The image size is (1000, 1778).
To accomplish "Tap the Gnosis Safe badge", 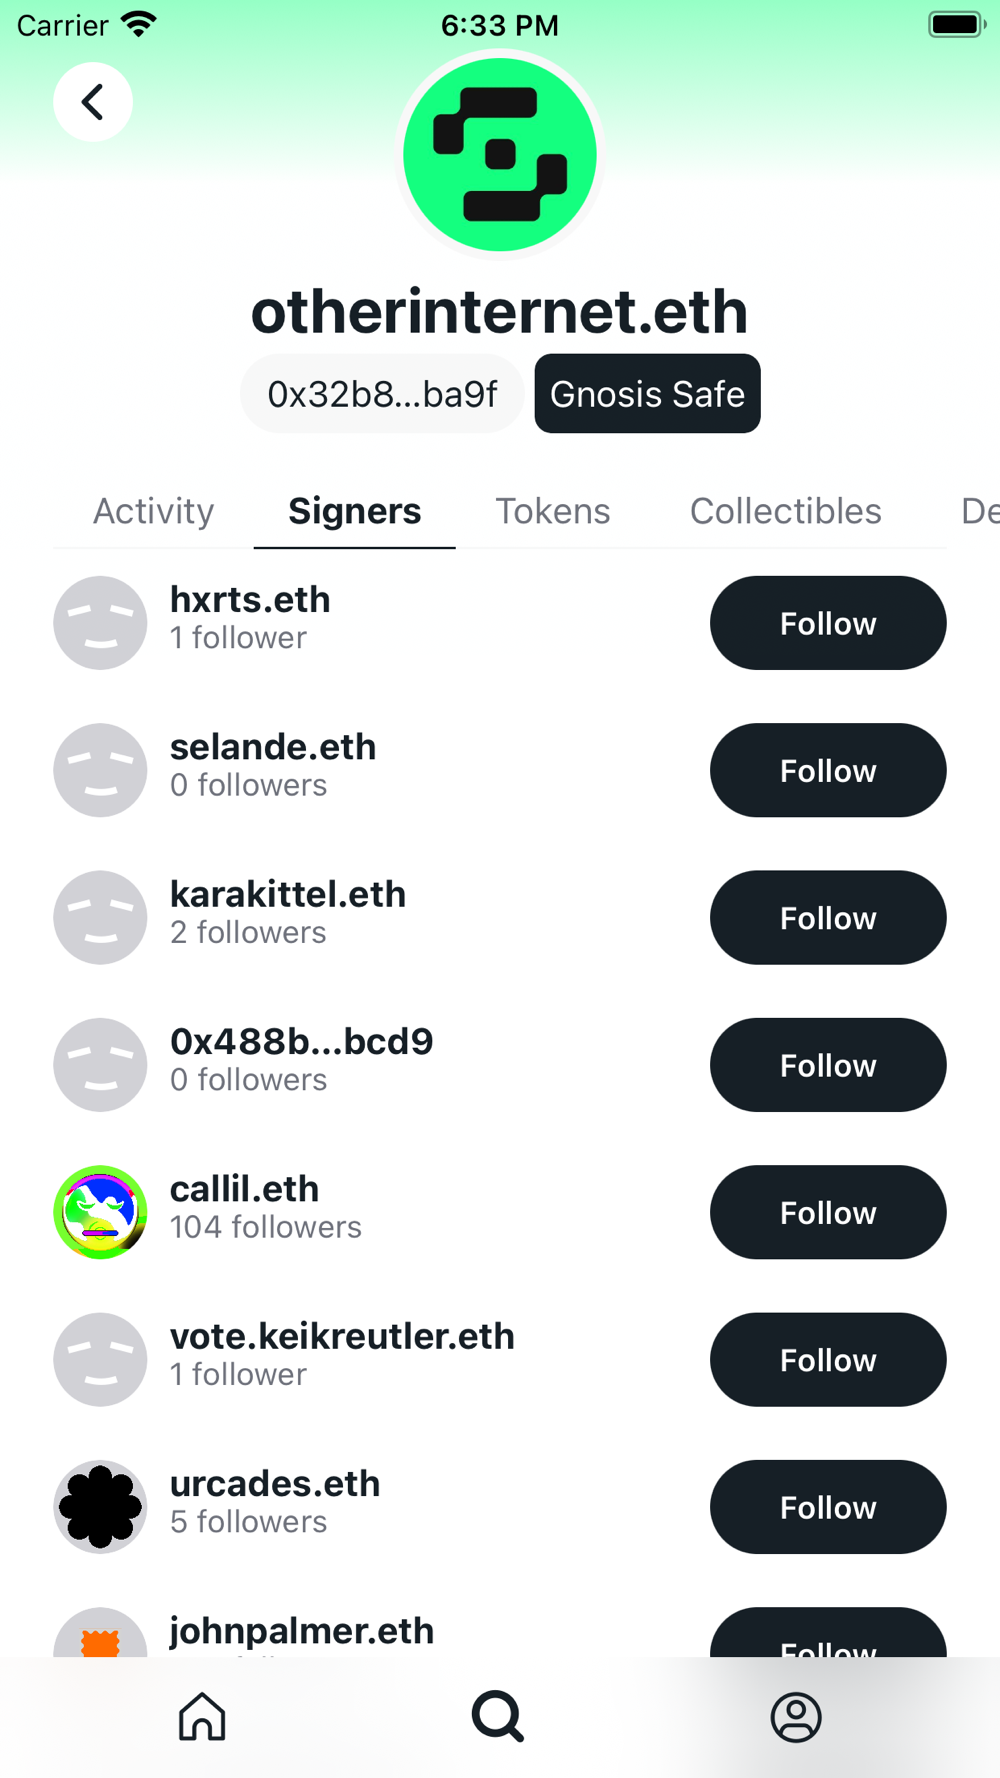I will pos(647,393).
